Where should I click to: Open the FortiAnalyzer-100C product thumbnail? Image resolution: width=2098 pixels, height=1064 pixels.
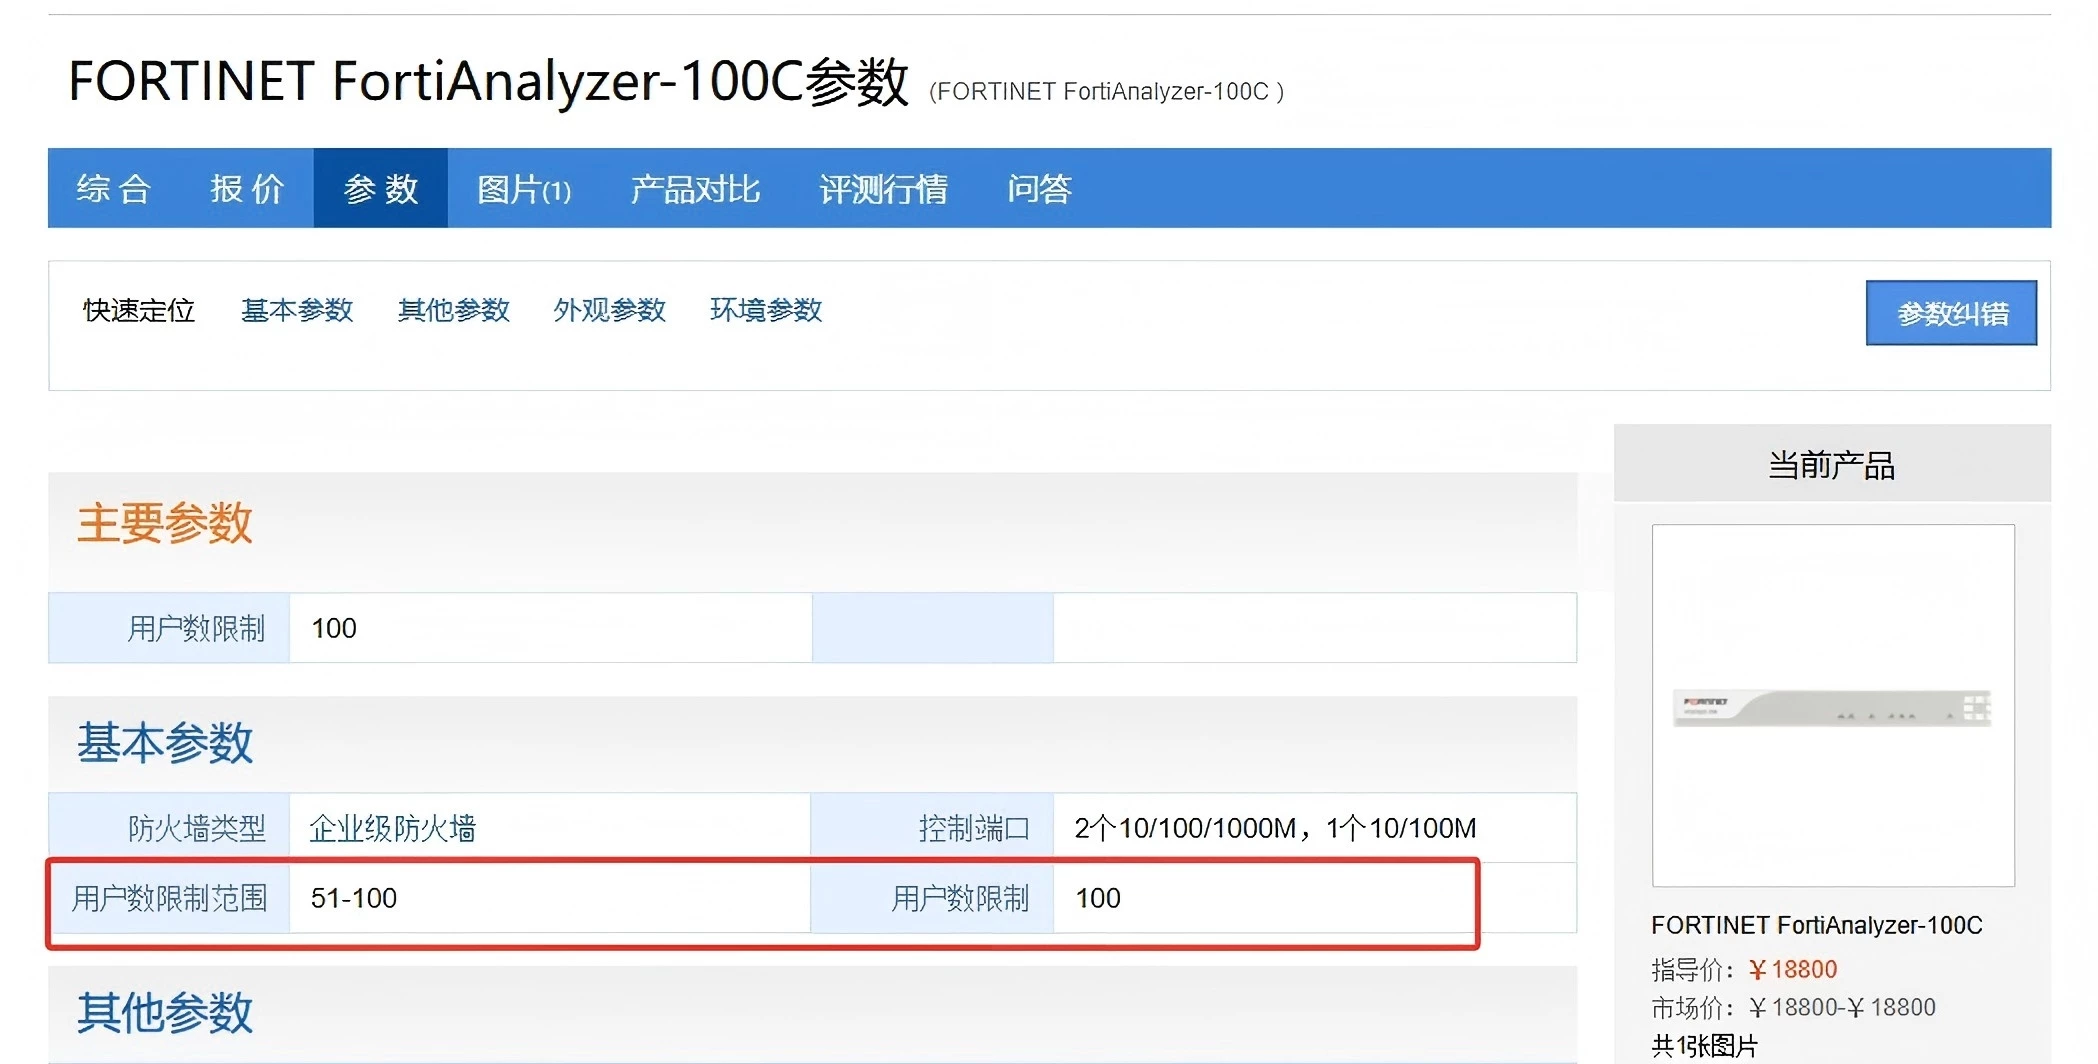pyautogui.click(x=1833, y=705)
